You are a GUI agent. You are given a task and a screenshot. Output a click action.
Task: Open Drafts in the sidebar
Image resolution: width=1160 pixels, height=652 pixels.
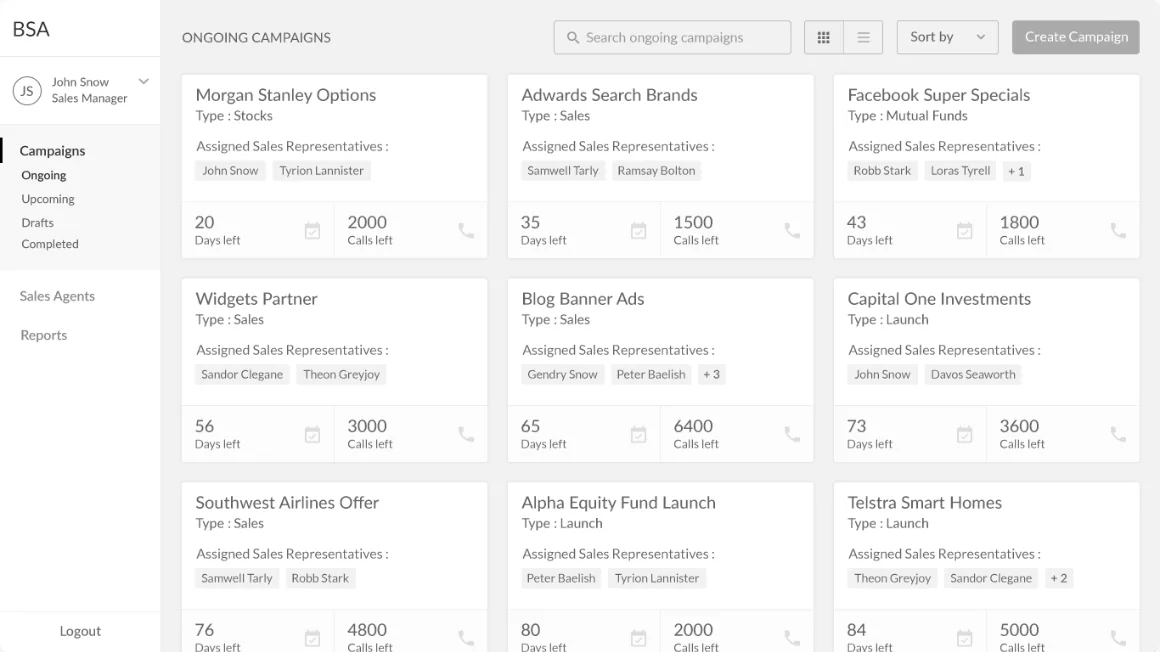38,223
